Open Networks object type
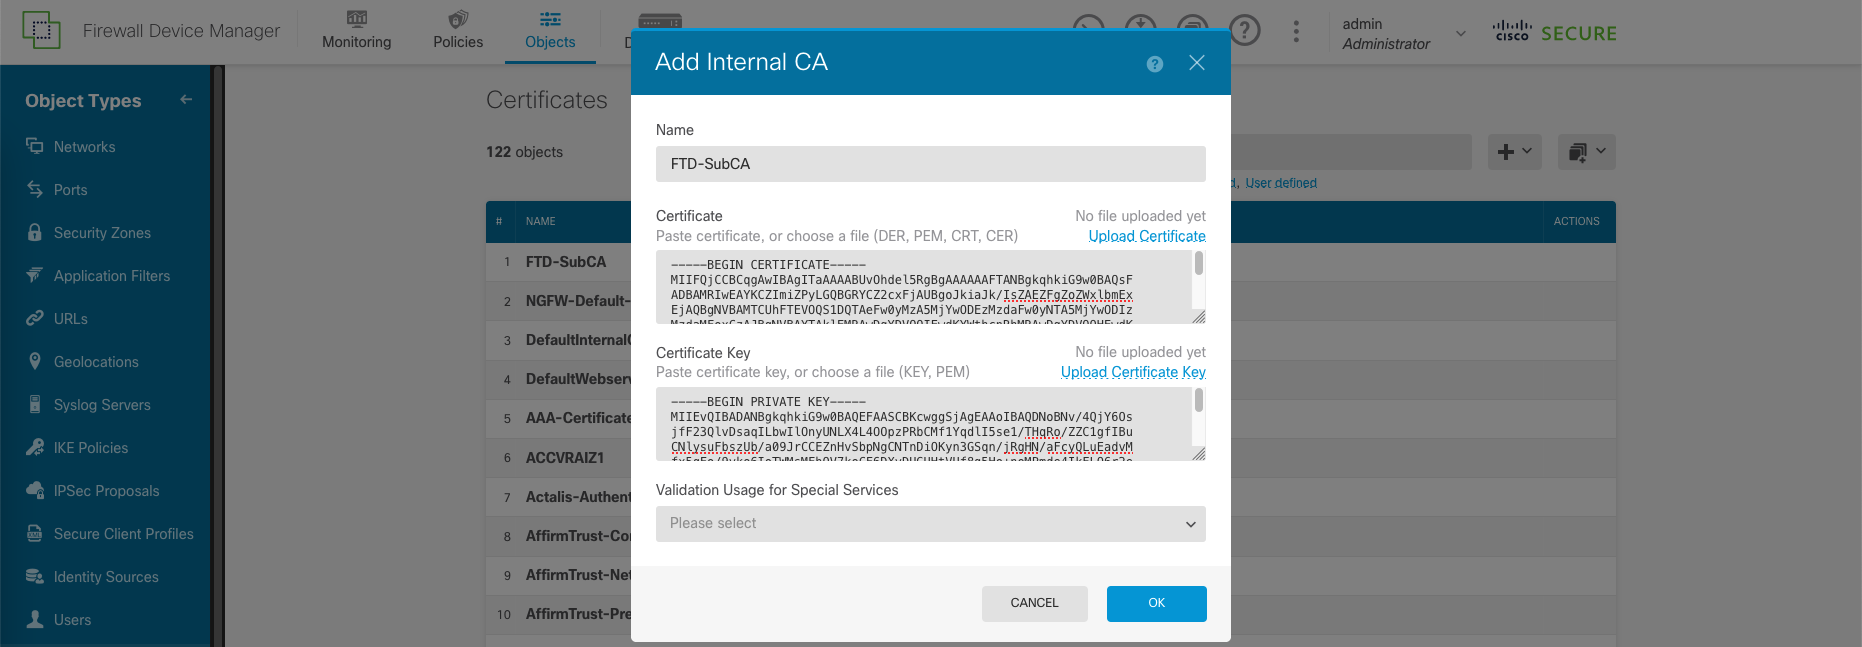The width and height of the screenshot is (1862, 647). 84,147
